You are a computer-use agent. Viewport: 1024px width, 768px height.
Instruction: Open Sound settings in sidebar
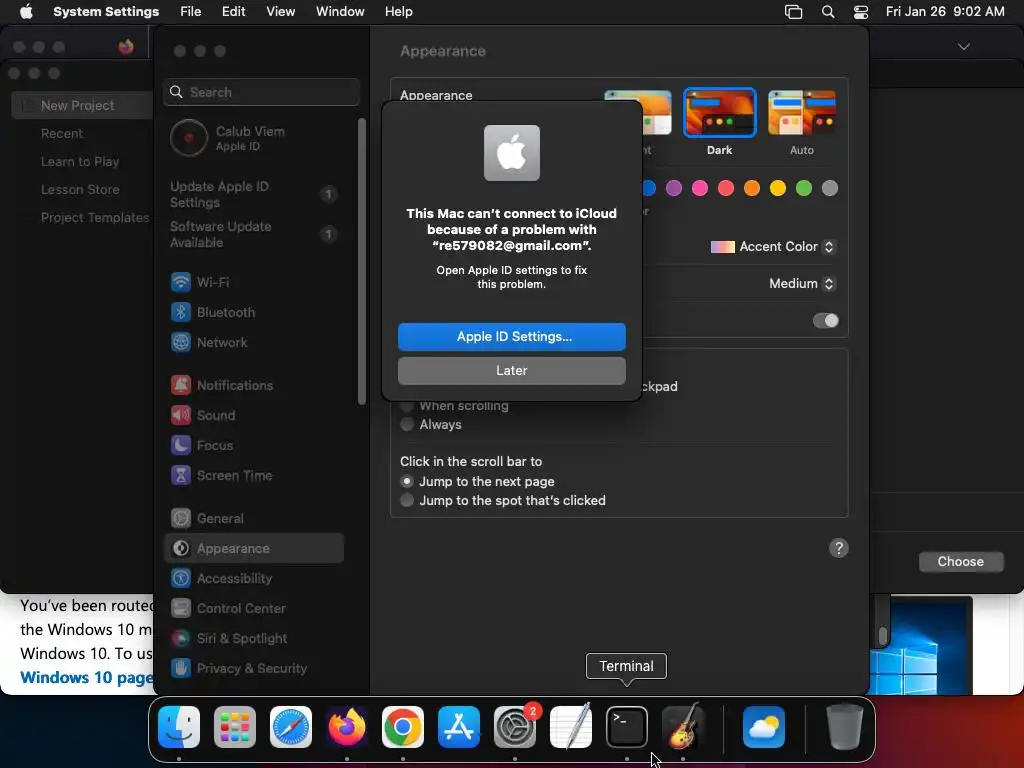[x=255, y=415]
